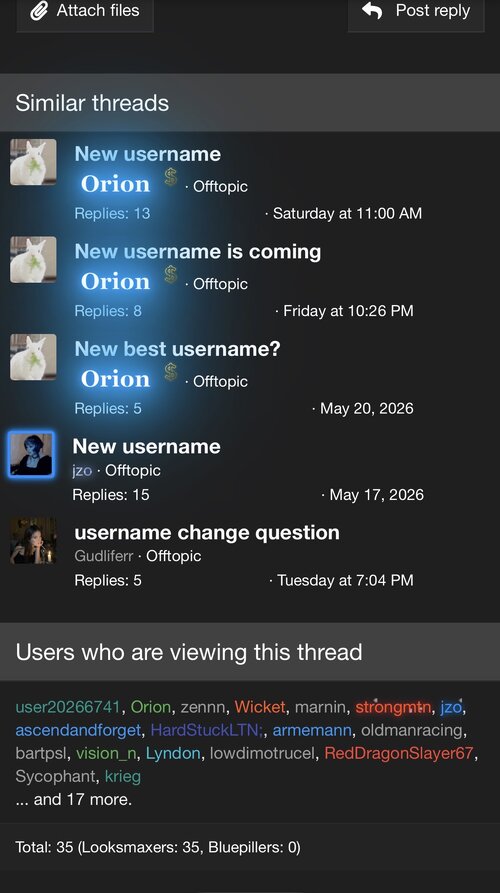Image resolution: width=500 pixels, height=893 pixels.
Task: Open RedDragonSlayer67 profile link
Action: click(399, 753)
